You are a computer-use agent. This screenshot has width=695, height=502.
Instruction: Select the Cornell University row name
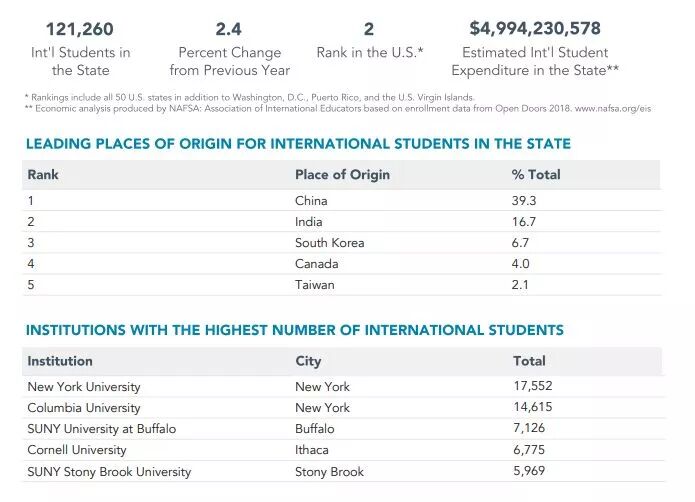[77, 450]
